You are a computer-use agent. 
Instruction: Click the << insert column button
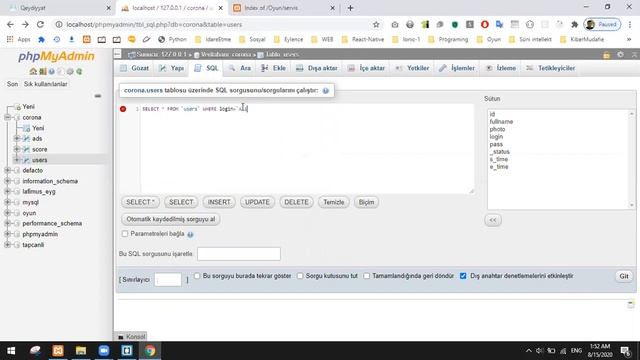point(493,220)
